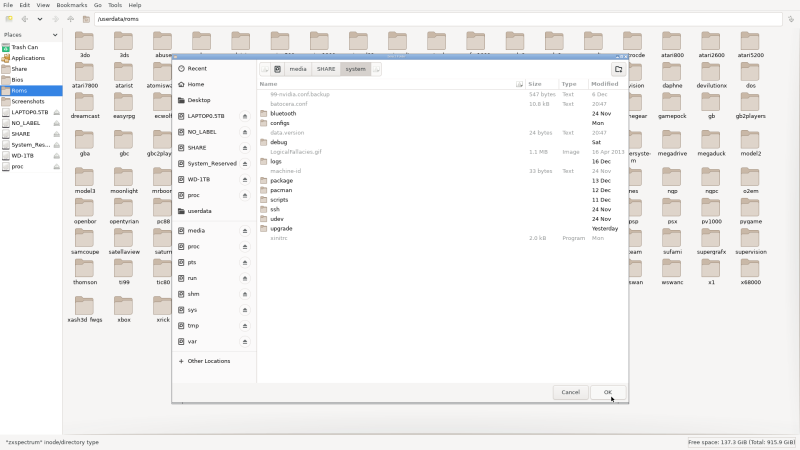The height and width of the screenshot is (450, 800).
Task: Unmount media in dialog sidebar
Action: [245, 231]
